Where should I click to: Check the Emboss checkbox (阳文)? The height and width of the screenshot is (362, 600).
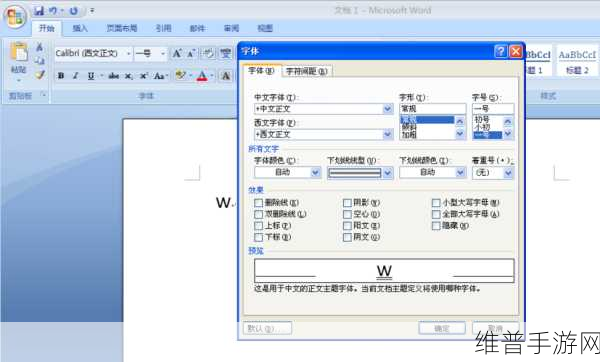click(347, 226)
